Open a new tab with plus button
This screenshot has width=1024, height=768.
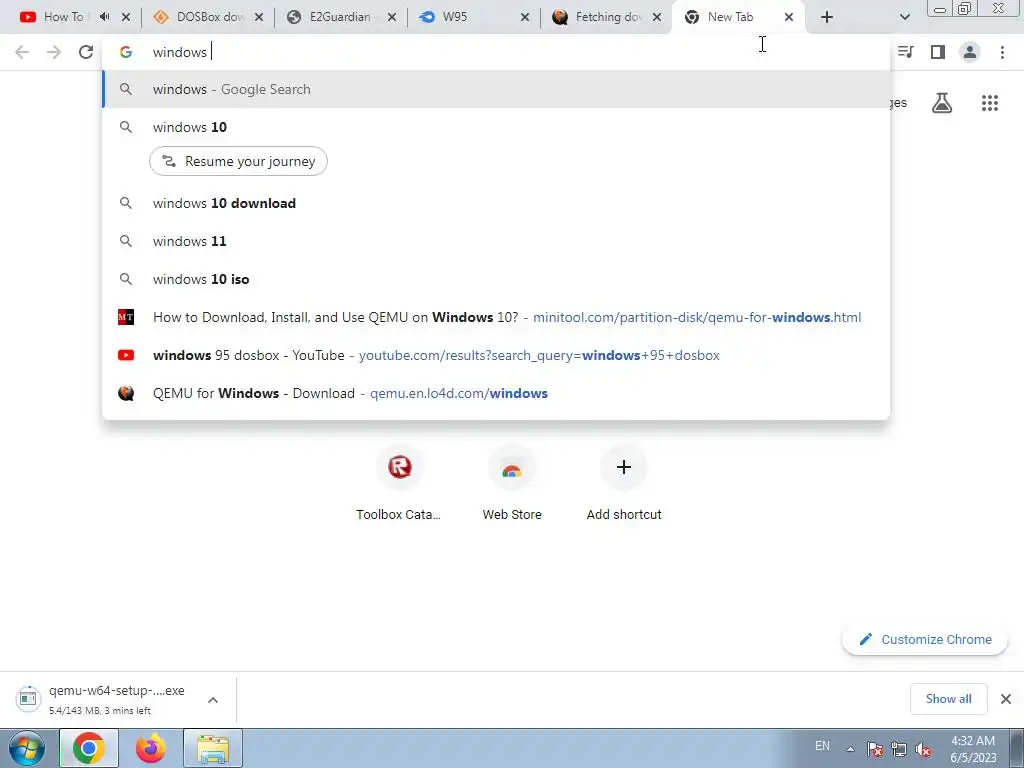[x=827, y=17]
